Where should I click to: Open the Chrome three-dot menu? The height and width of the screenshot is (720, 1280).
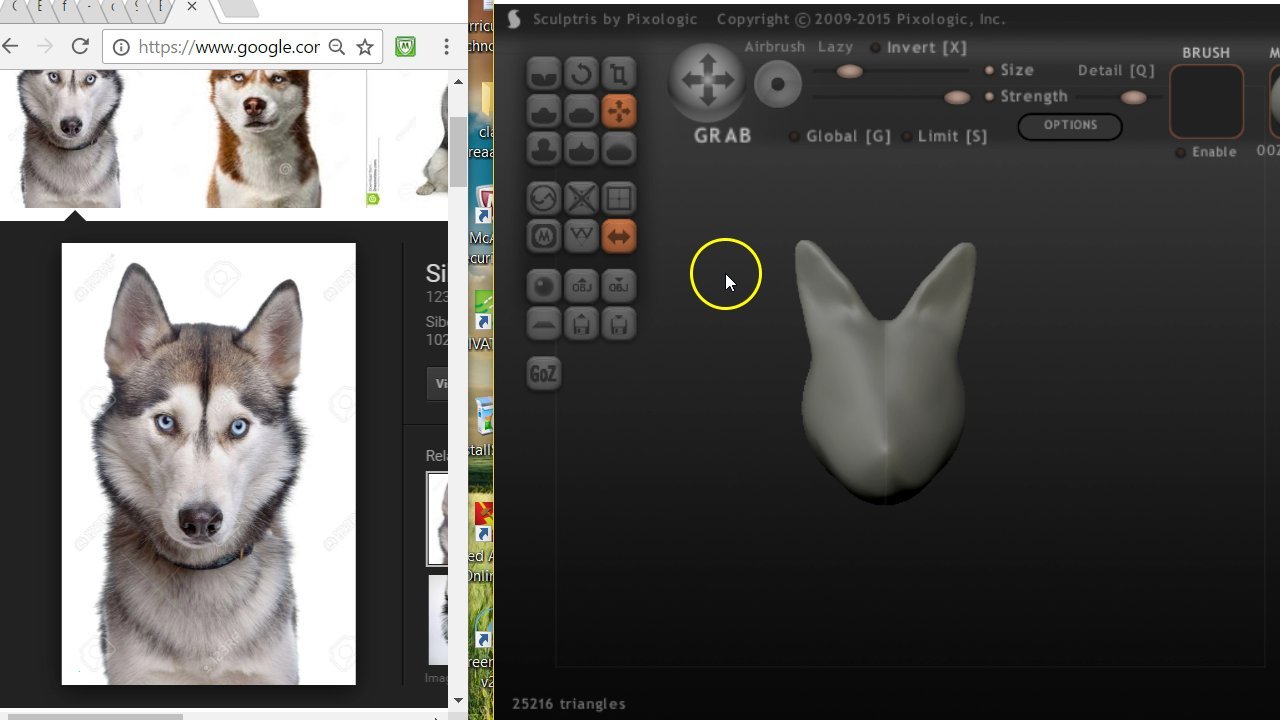[446, 47]
